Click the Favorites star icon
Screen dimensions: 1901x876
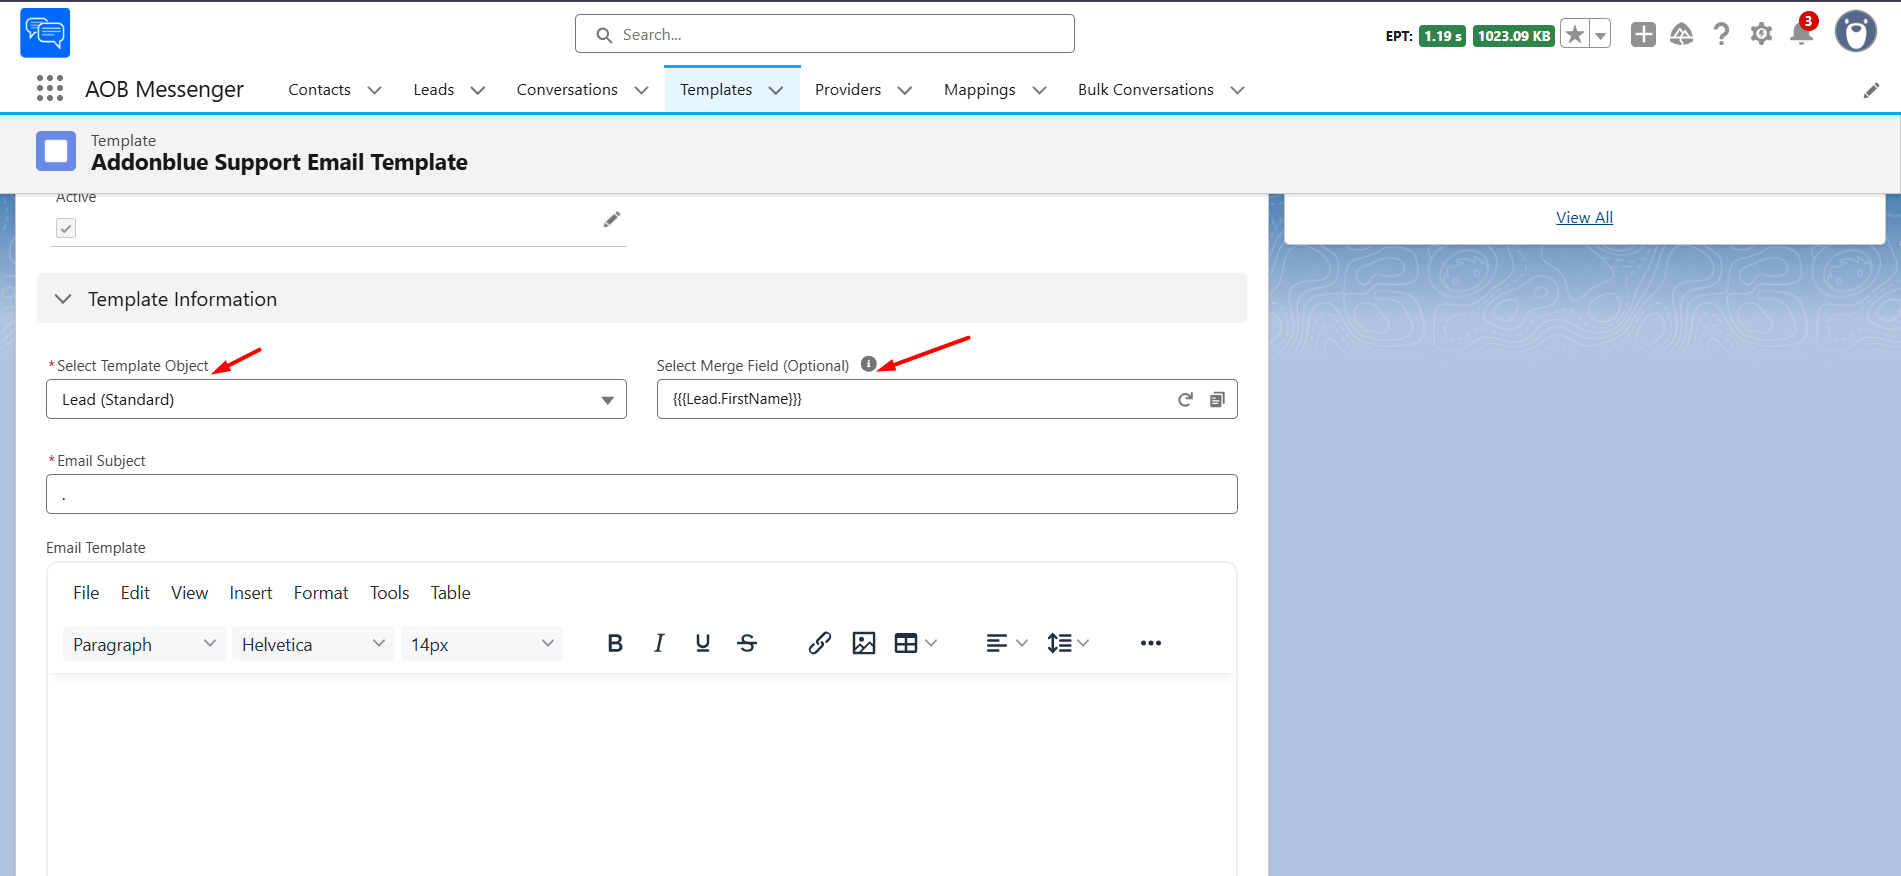pos(1575,35)
